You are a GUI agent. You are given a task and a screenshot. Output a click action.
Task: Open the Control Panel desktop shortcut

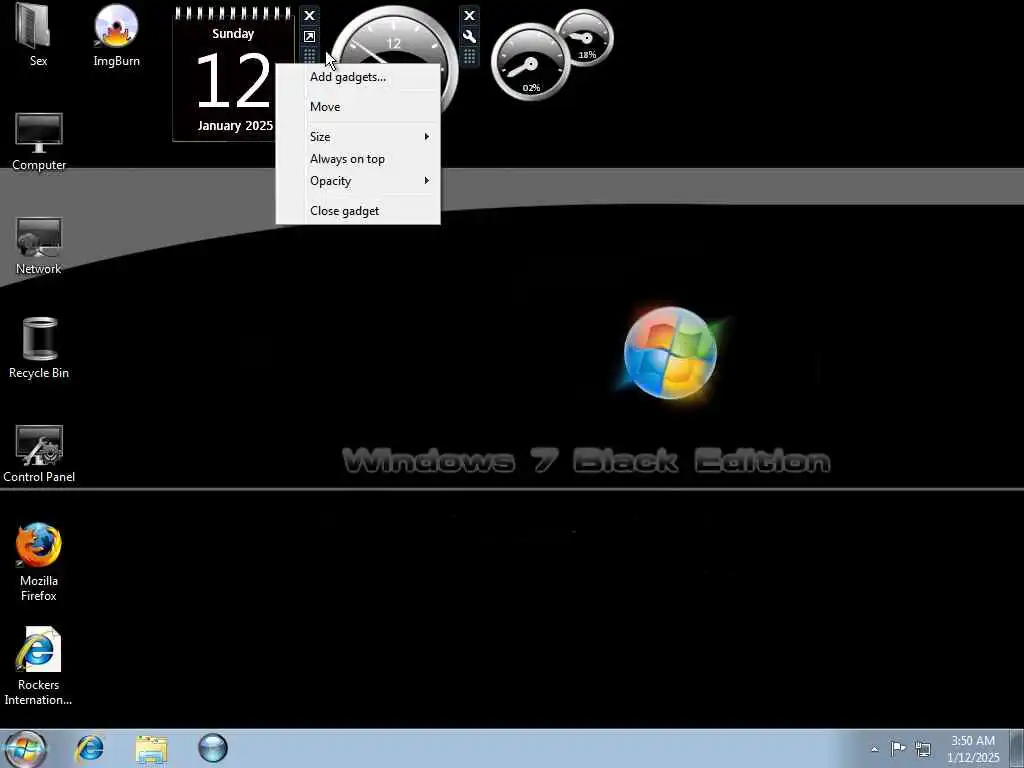coord(39,454)
